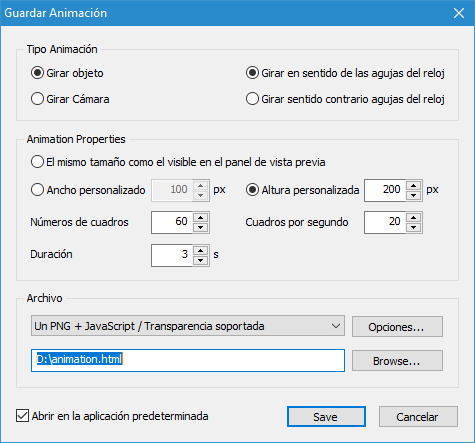Open the Opciones... dialog
Screen dimensions: 475x443
click(397, 327)
